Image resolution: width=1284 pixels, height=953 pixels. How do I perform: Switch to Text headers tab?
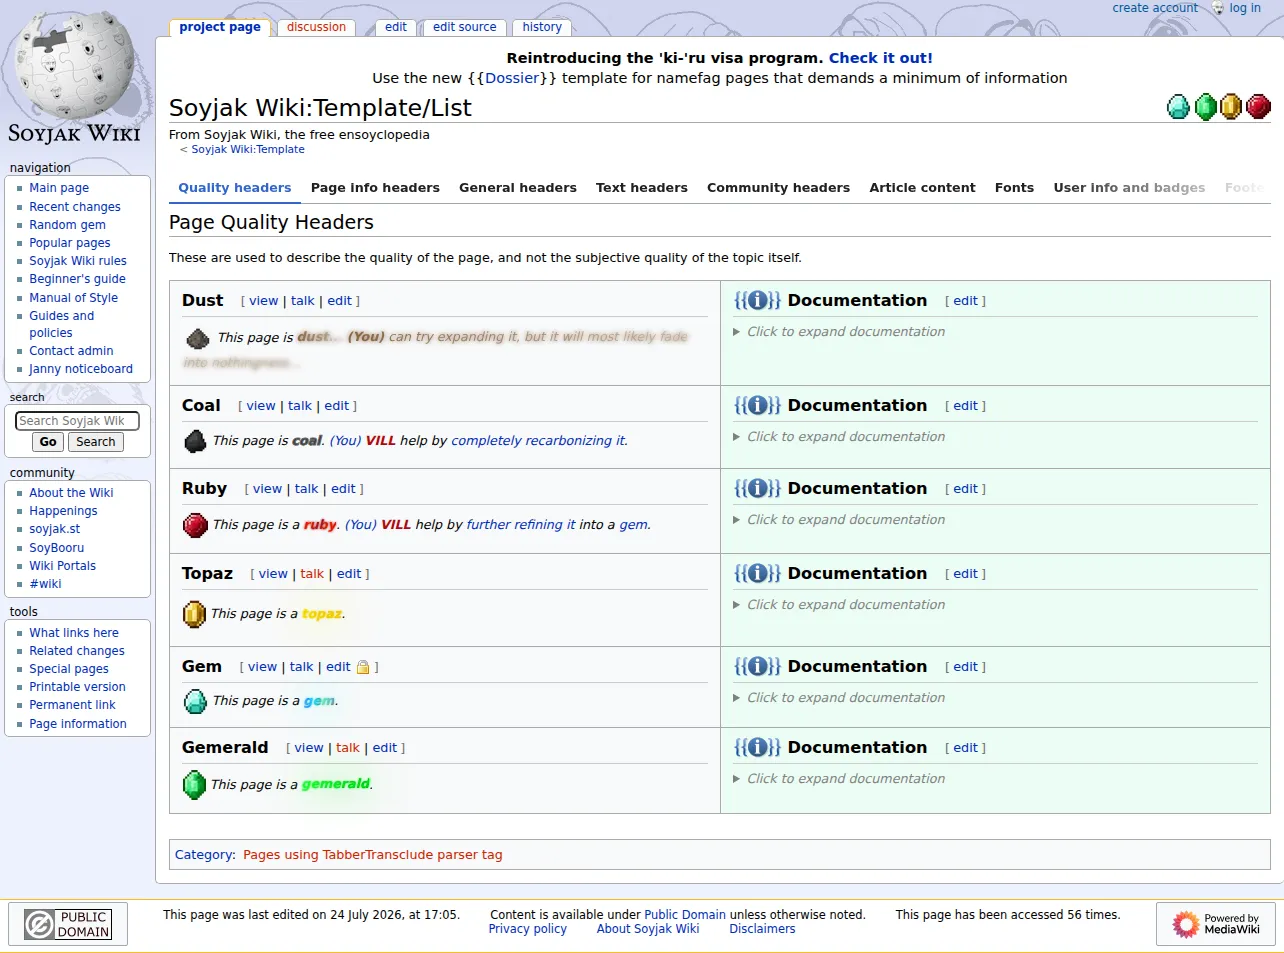642,187
